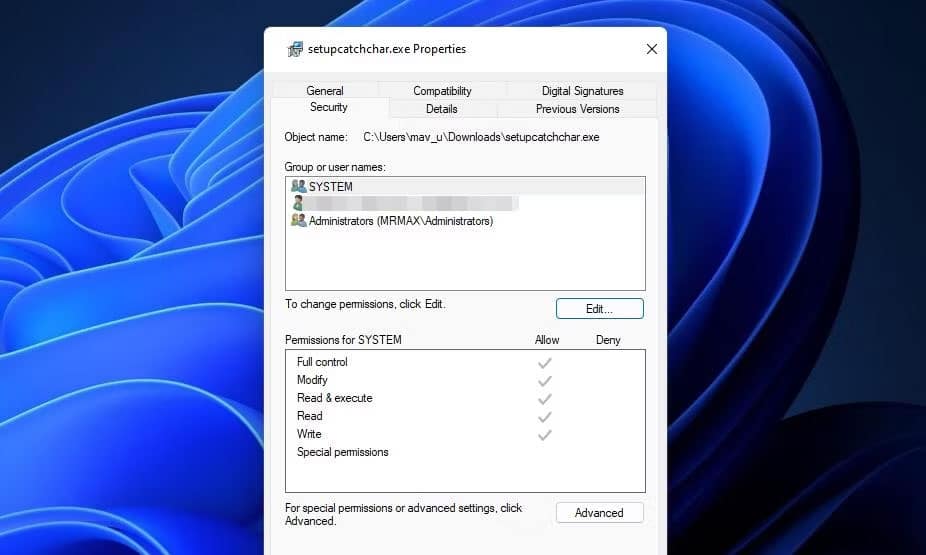Close the Properties dialog

pyautogui.click(x=651, y=49)
